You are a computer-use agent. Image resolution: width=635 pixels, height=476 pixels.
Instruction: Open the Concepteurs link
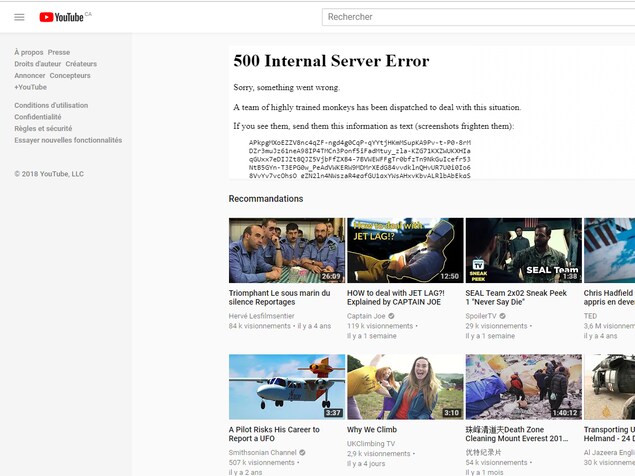pyautogui.click(x=70, y=75)
